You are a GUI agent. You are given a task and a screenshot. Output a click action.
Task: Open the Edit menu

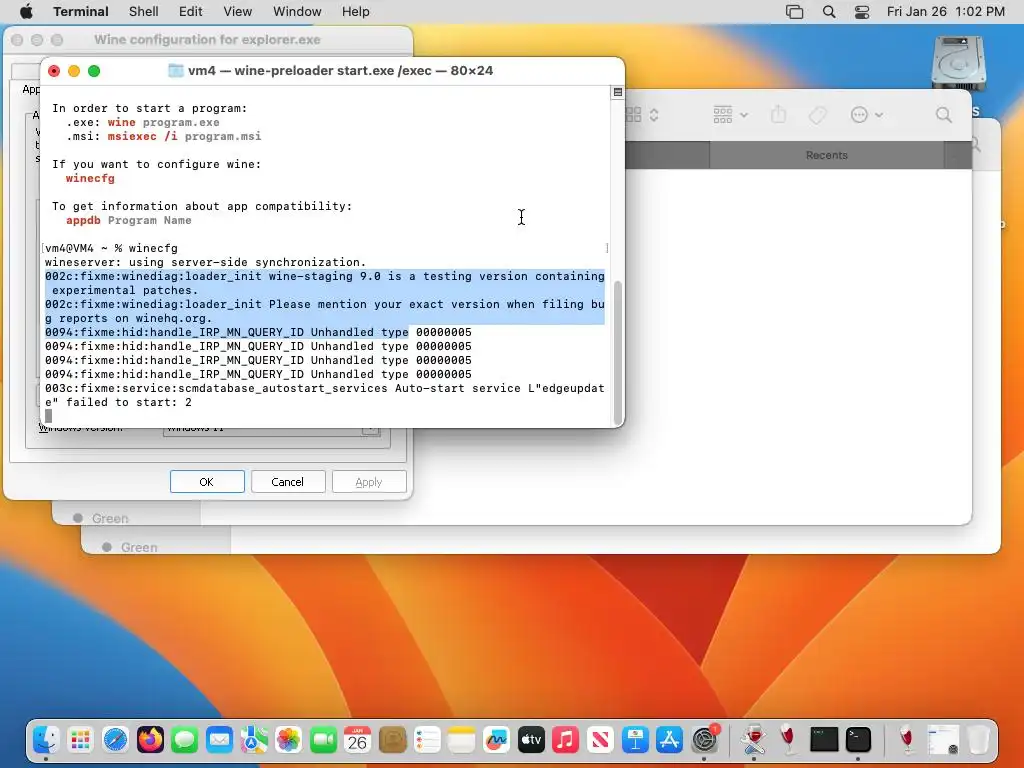[x=191, y=12]
